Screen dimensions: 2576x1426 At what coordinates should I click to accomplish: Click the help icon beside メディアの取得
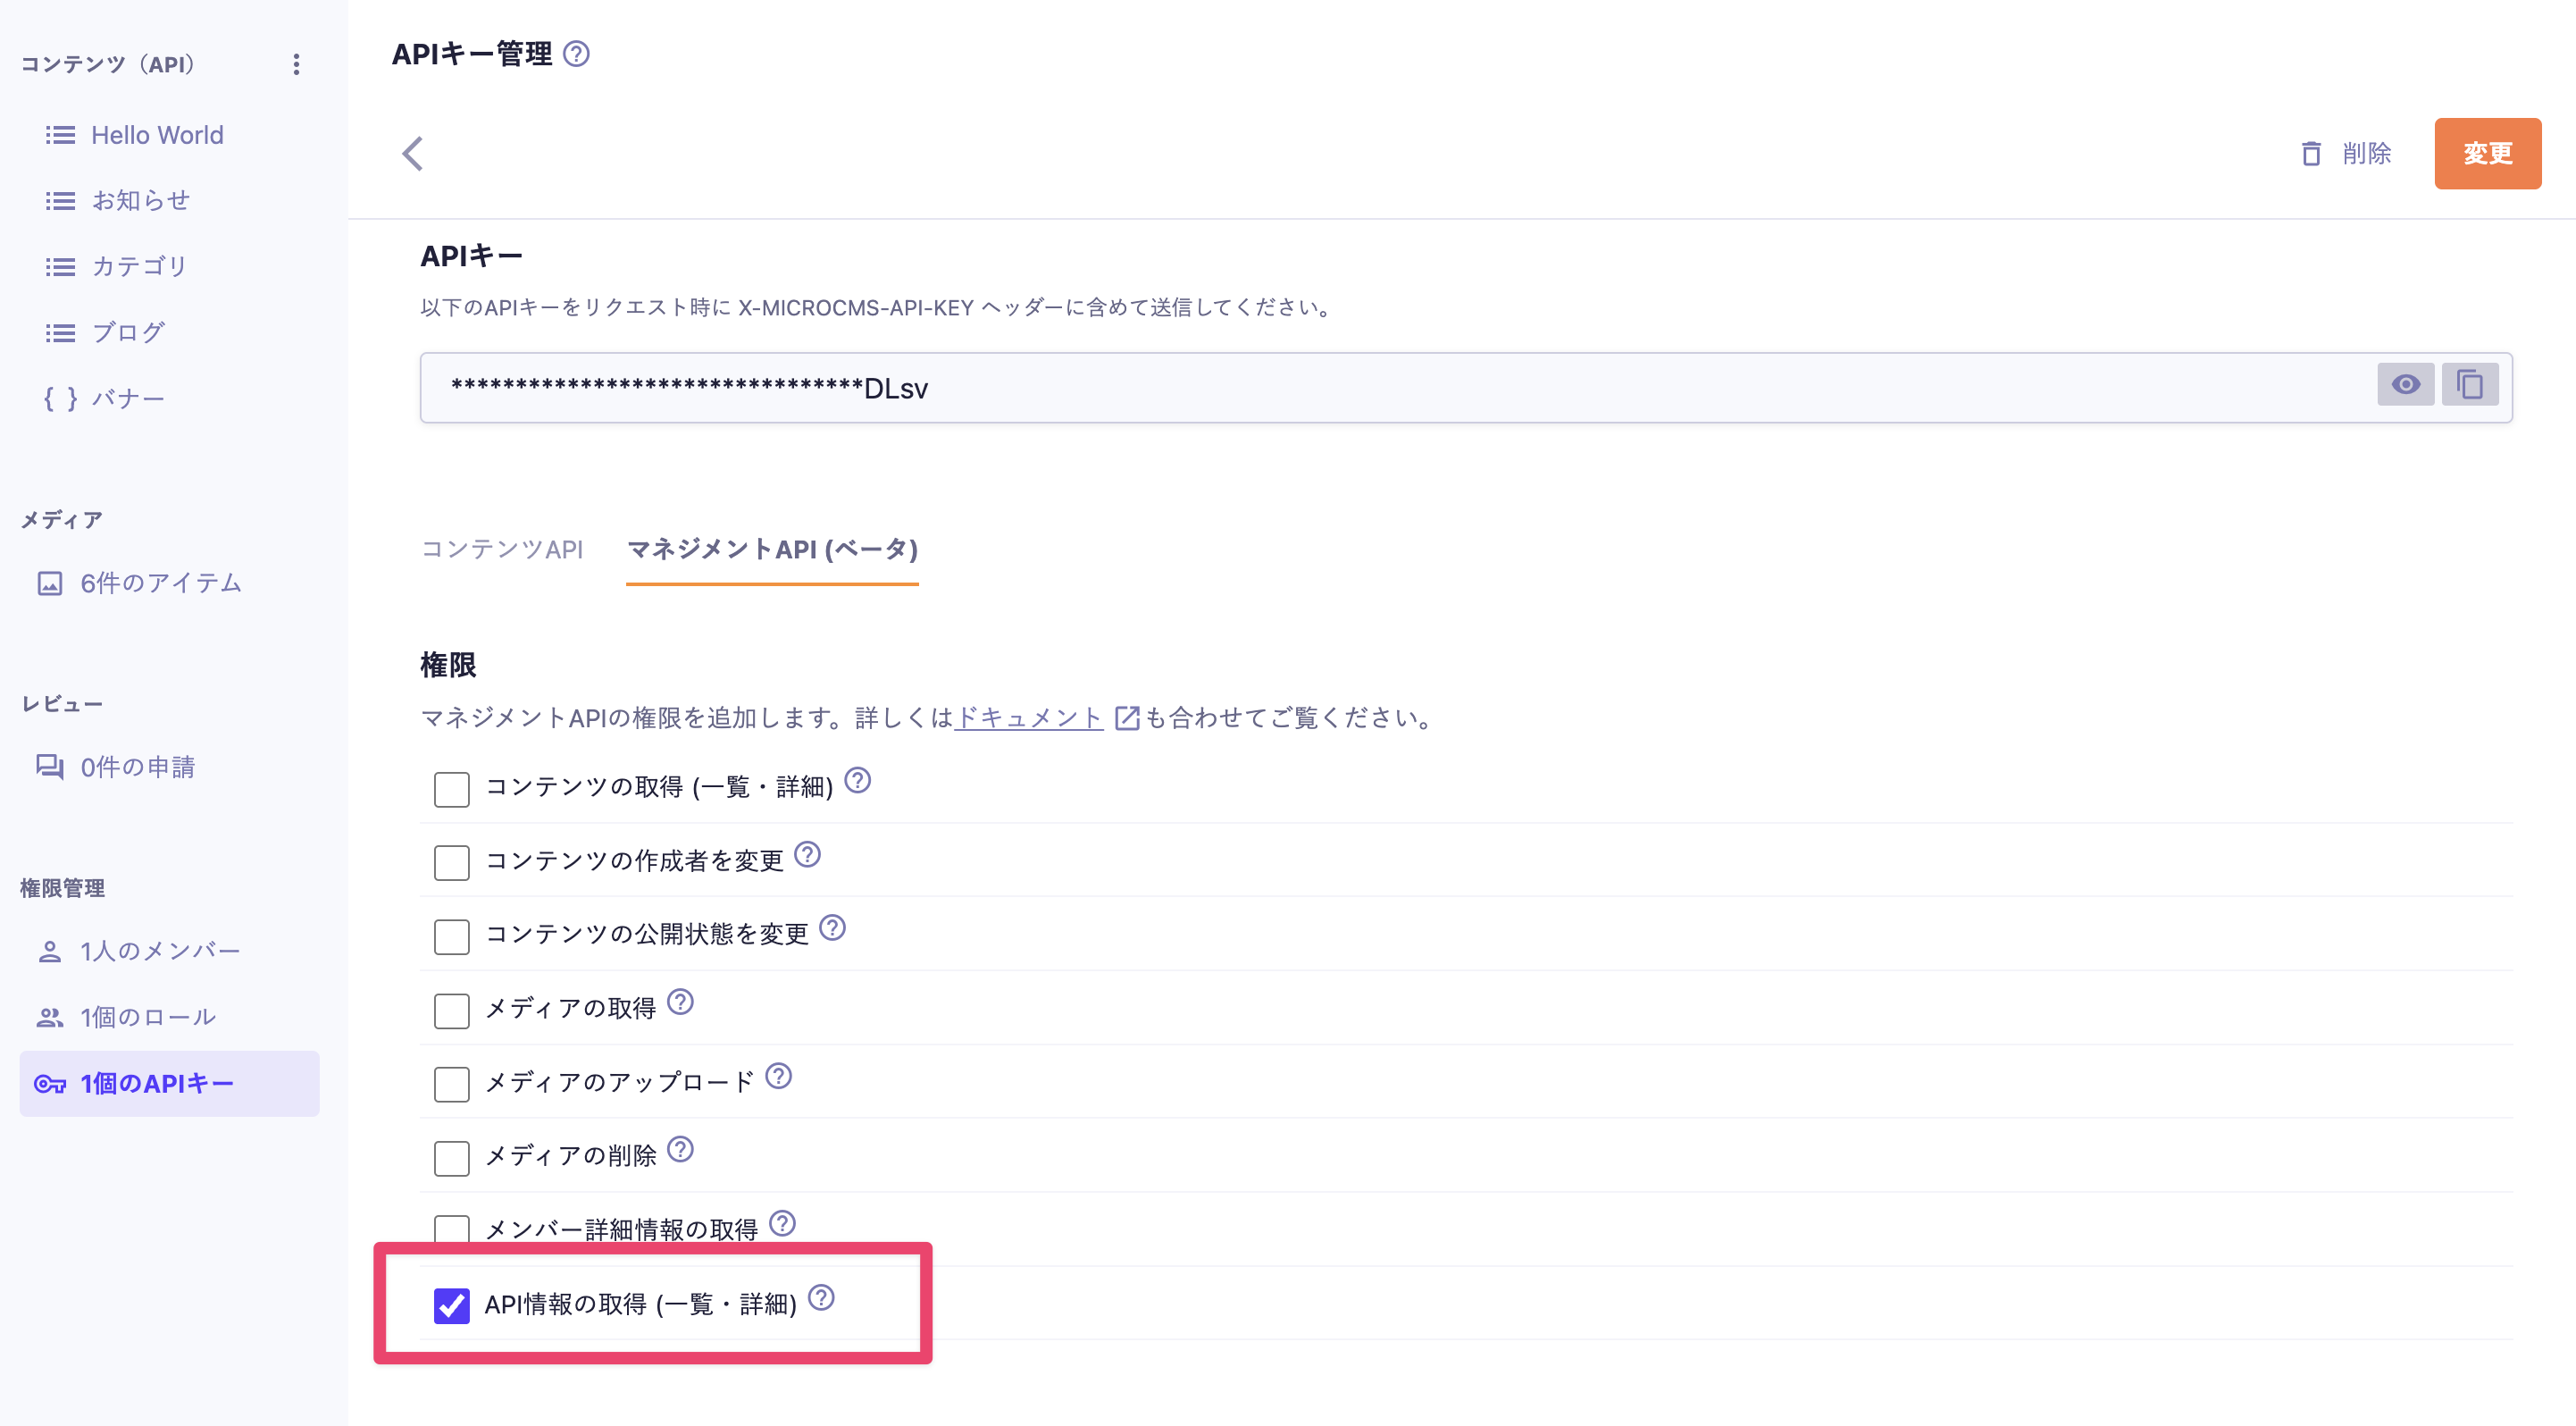click(x=681, y=1005)
